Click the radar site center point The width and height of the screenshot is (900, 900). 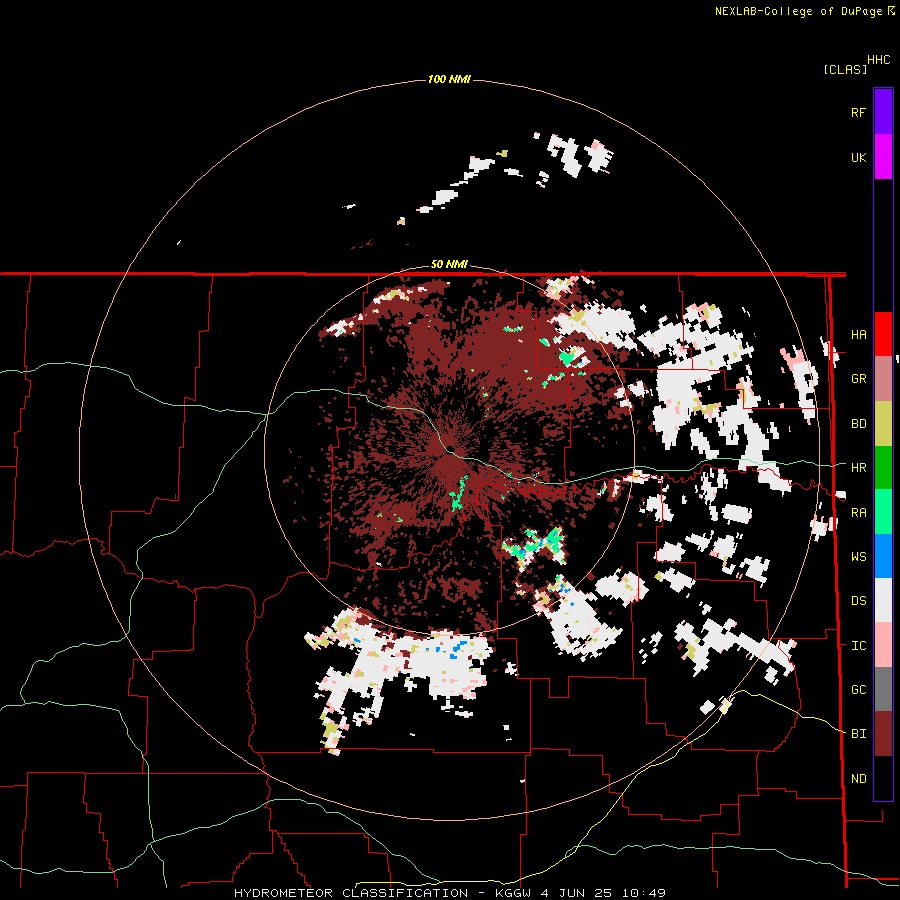(x=449, y=450)
